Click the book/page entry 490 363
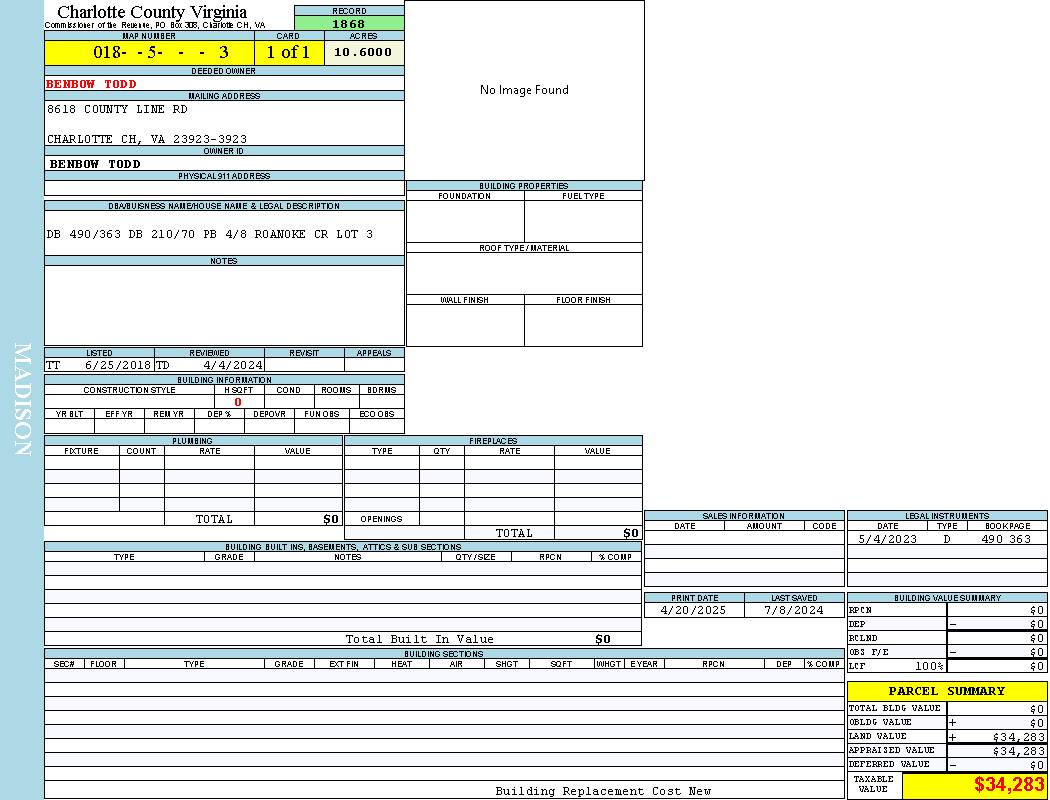 click(1005, 539)
